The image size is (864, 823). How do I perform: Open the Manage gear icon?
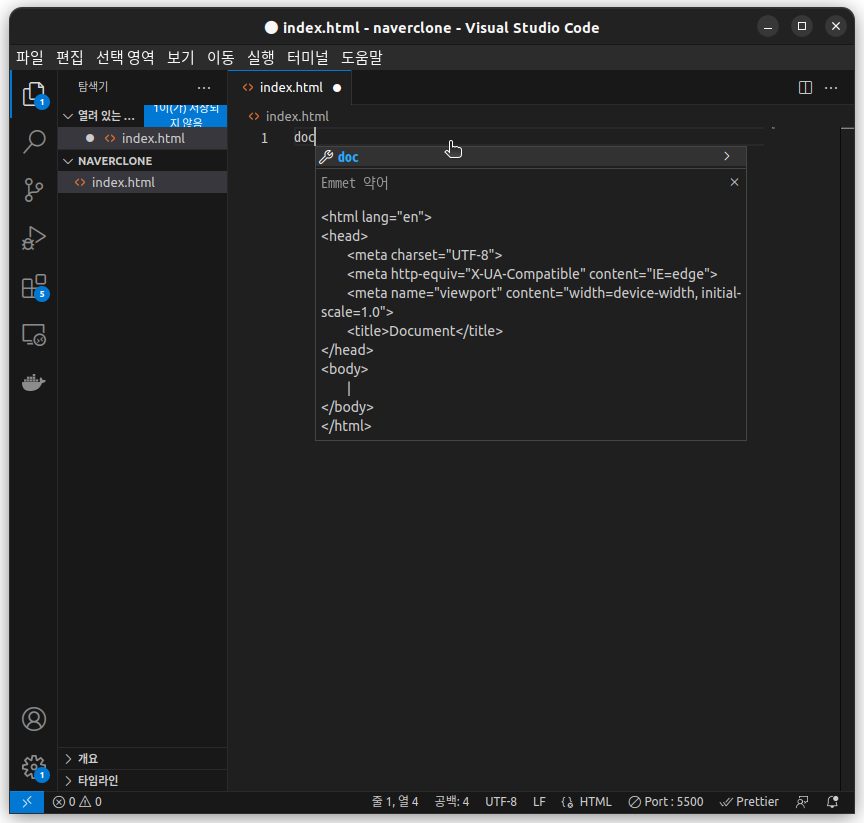(x=34, y=767)
